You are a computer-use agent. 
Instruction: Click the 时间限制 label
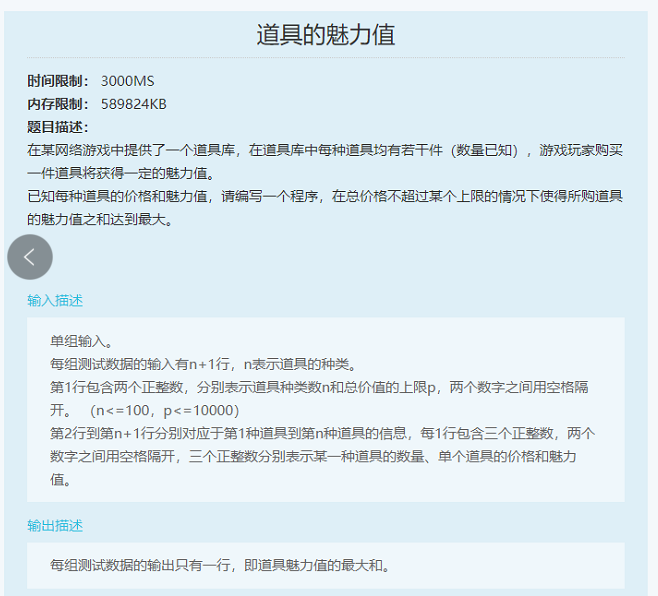pos(58,81)
